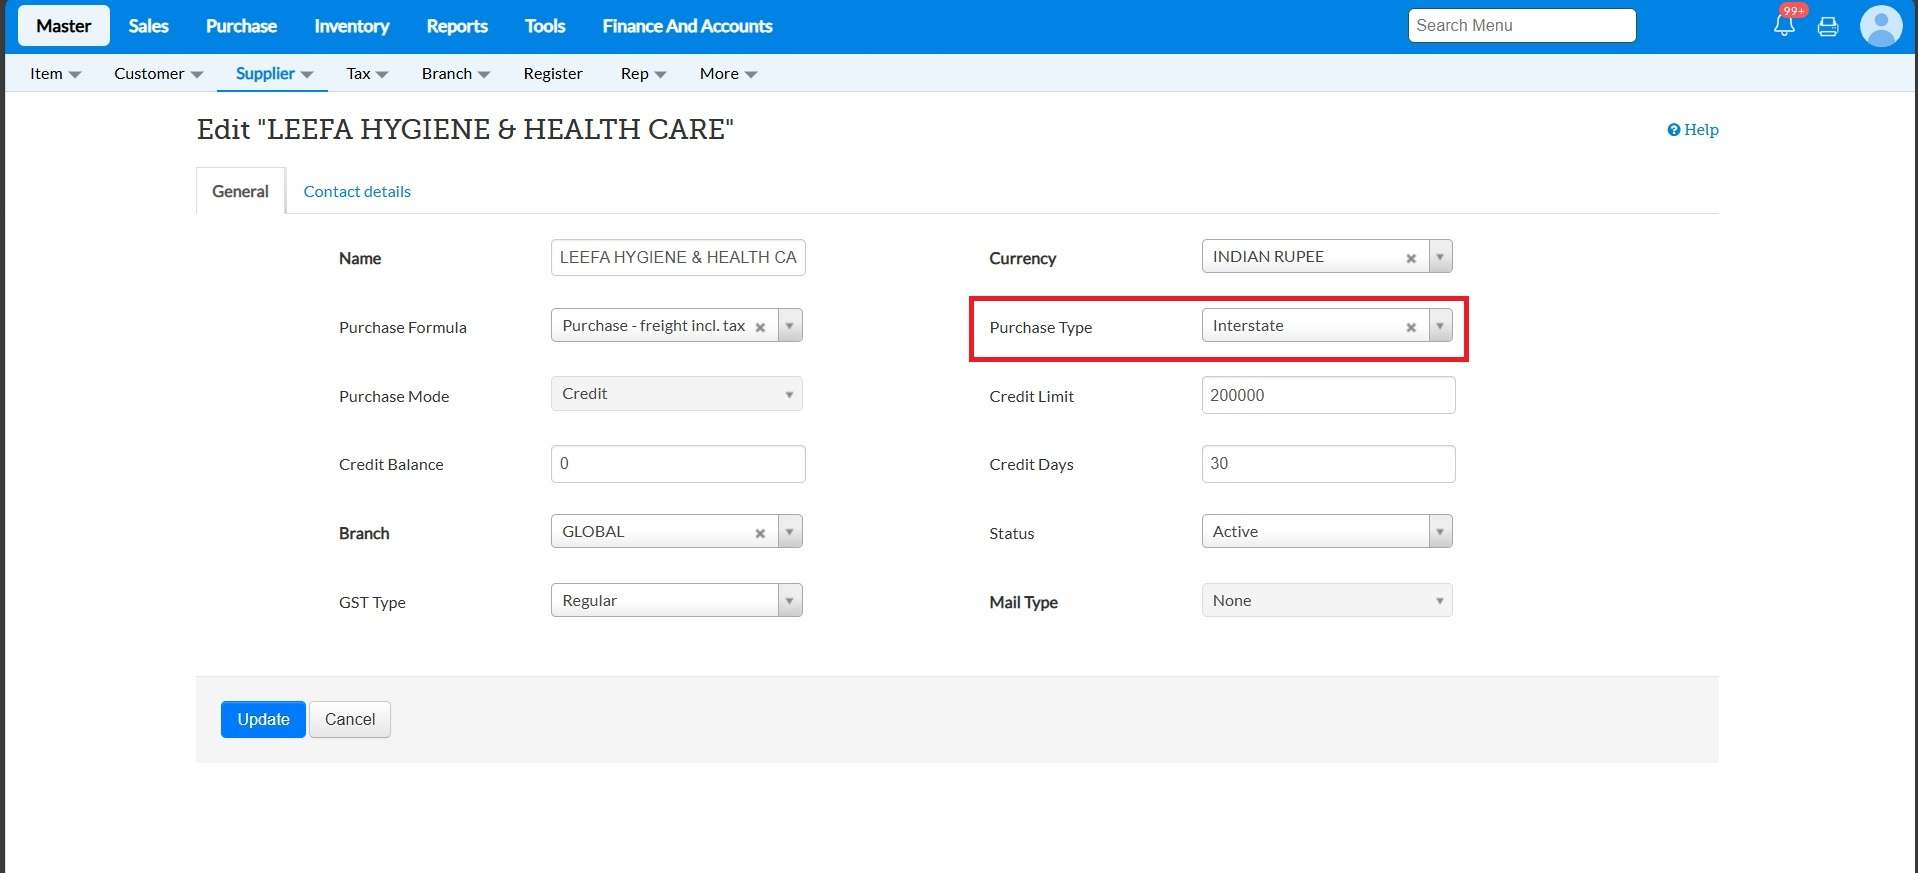Clear the GLOBAL branch selection
Image resolution: width=1918 pixels, height=873 pixels.
(x=760, y=533)
